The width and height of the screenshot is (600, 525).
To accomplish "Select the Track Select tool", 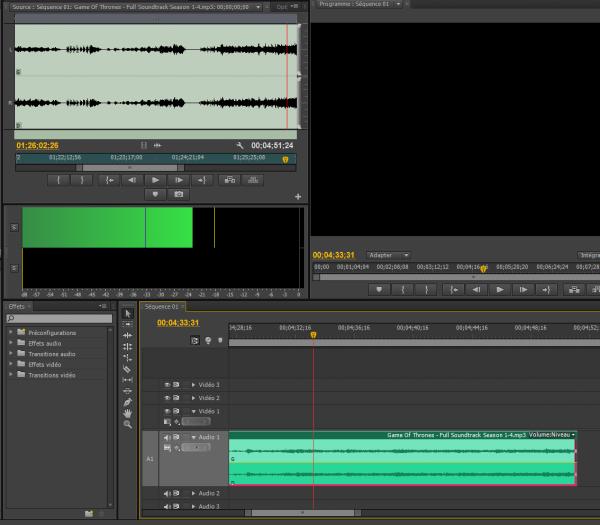I will coord(128,324).
